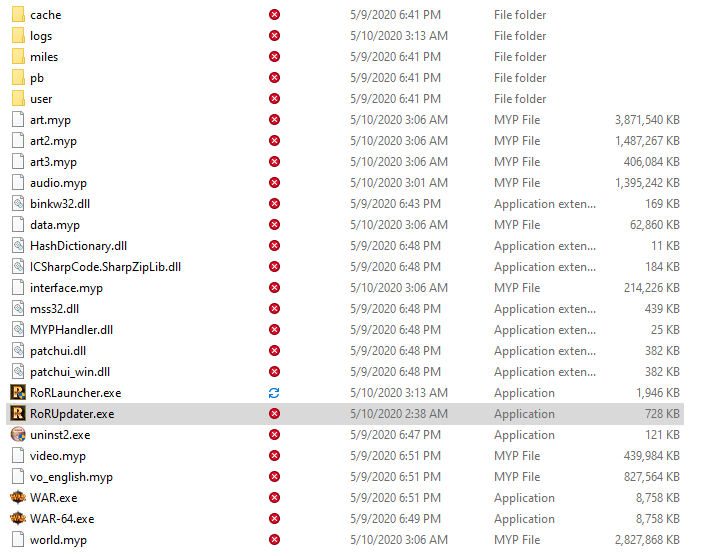Click the sync status icon for RoRLauncher.exe
720x556 pixels.
pyautogui.click(x=274, y=393)
